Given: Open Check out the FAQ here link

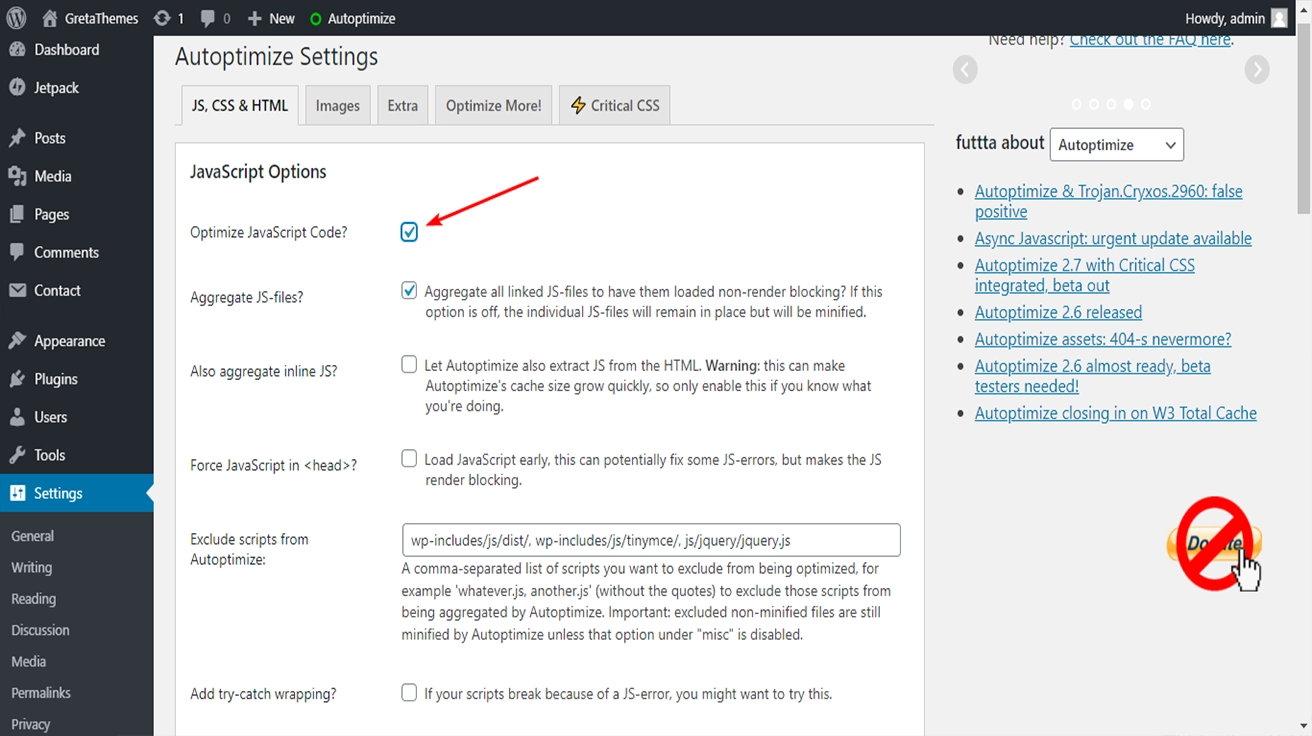Looking at the screenshot, I should point(1151,40).
